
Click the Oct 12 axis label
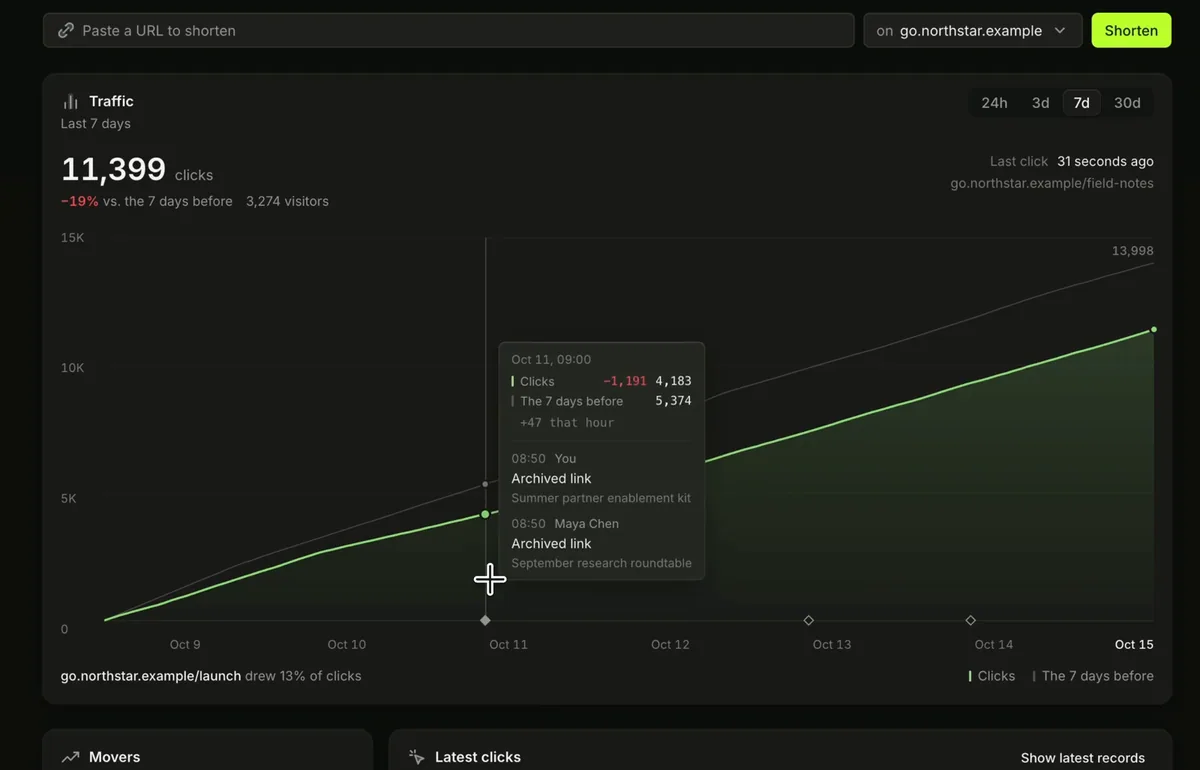670,644
